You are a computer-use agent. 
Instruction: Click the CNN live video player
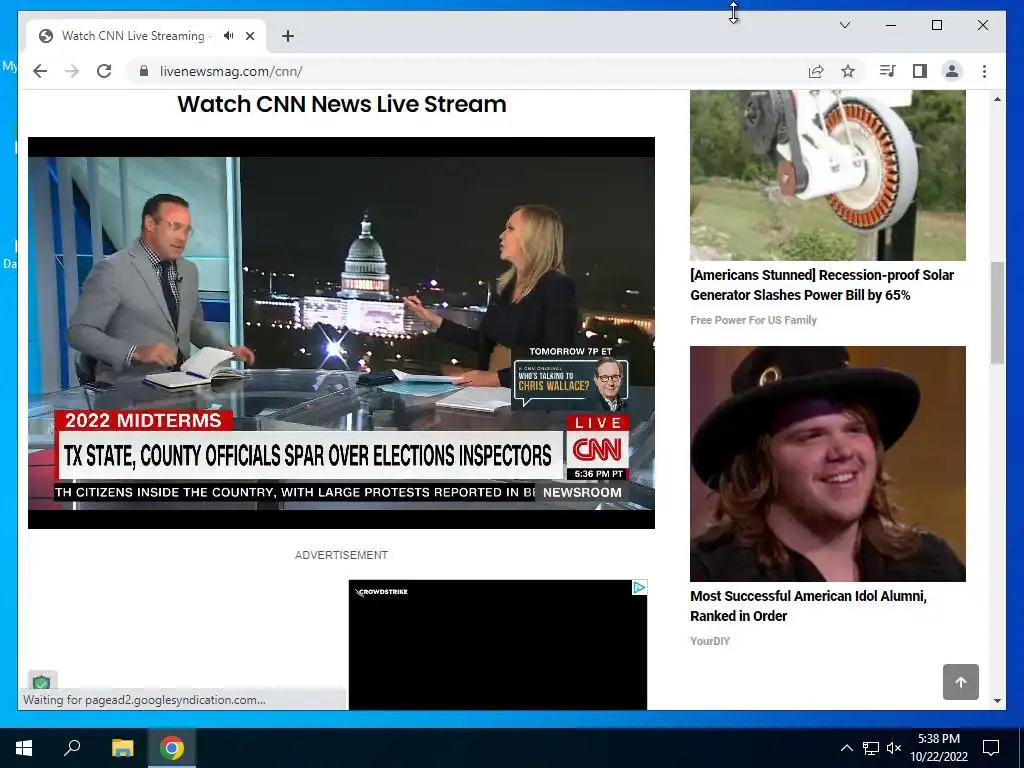[341, 333]
